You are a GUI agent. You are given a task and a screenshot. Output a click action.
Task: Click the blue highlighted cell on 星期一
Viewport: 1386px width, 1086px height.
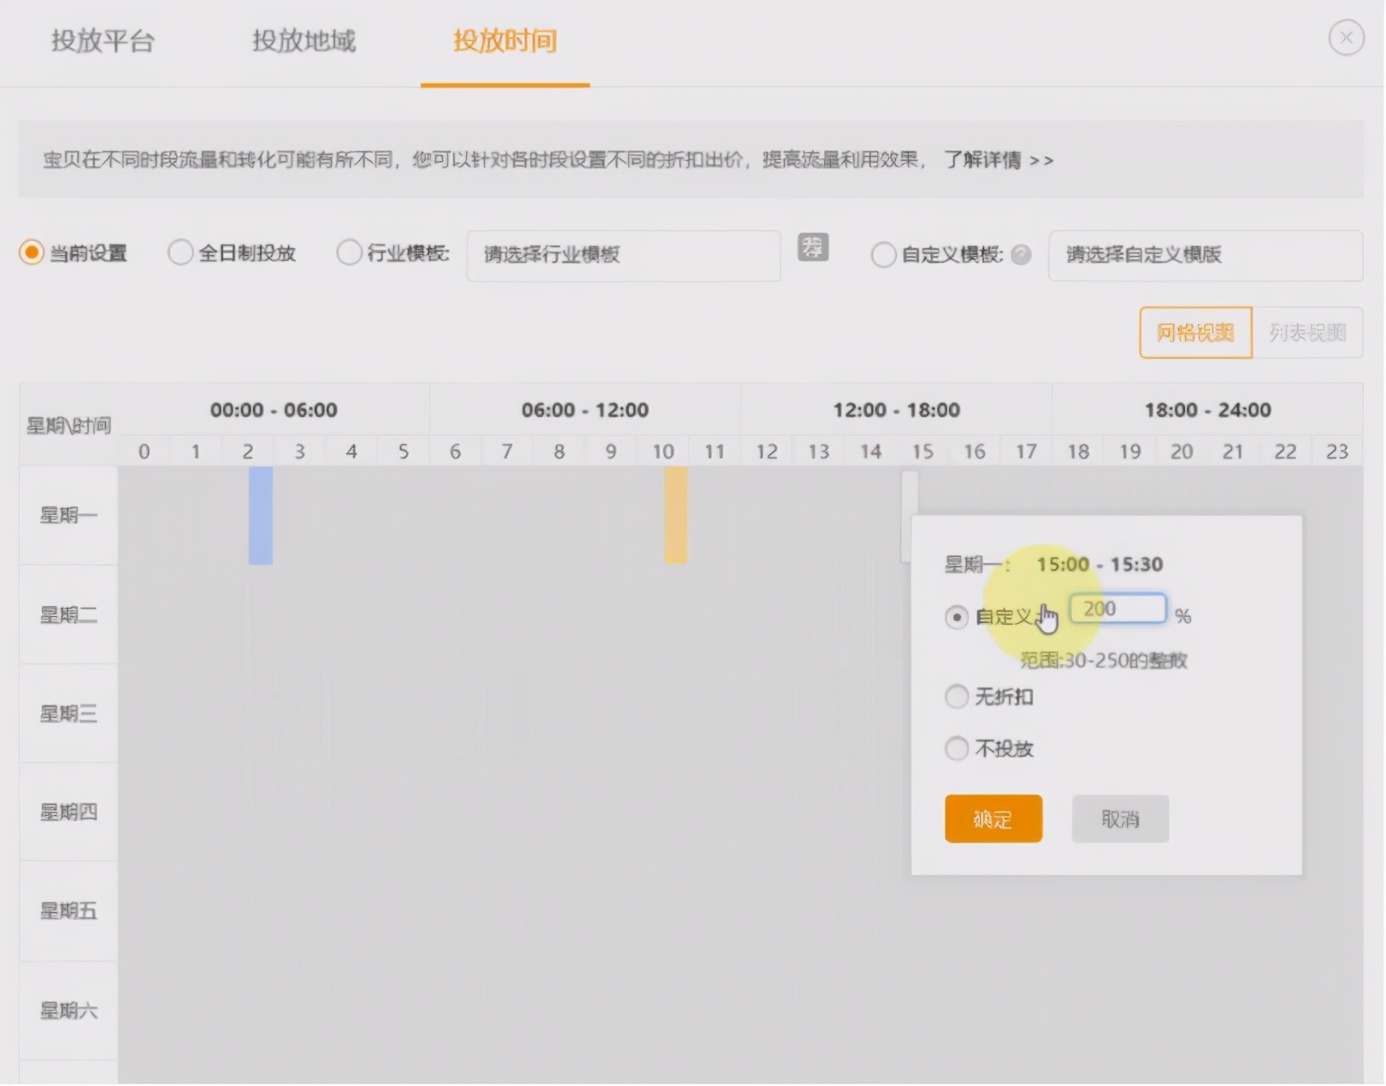[x=260, y=515]
